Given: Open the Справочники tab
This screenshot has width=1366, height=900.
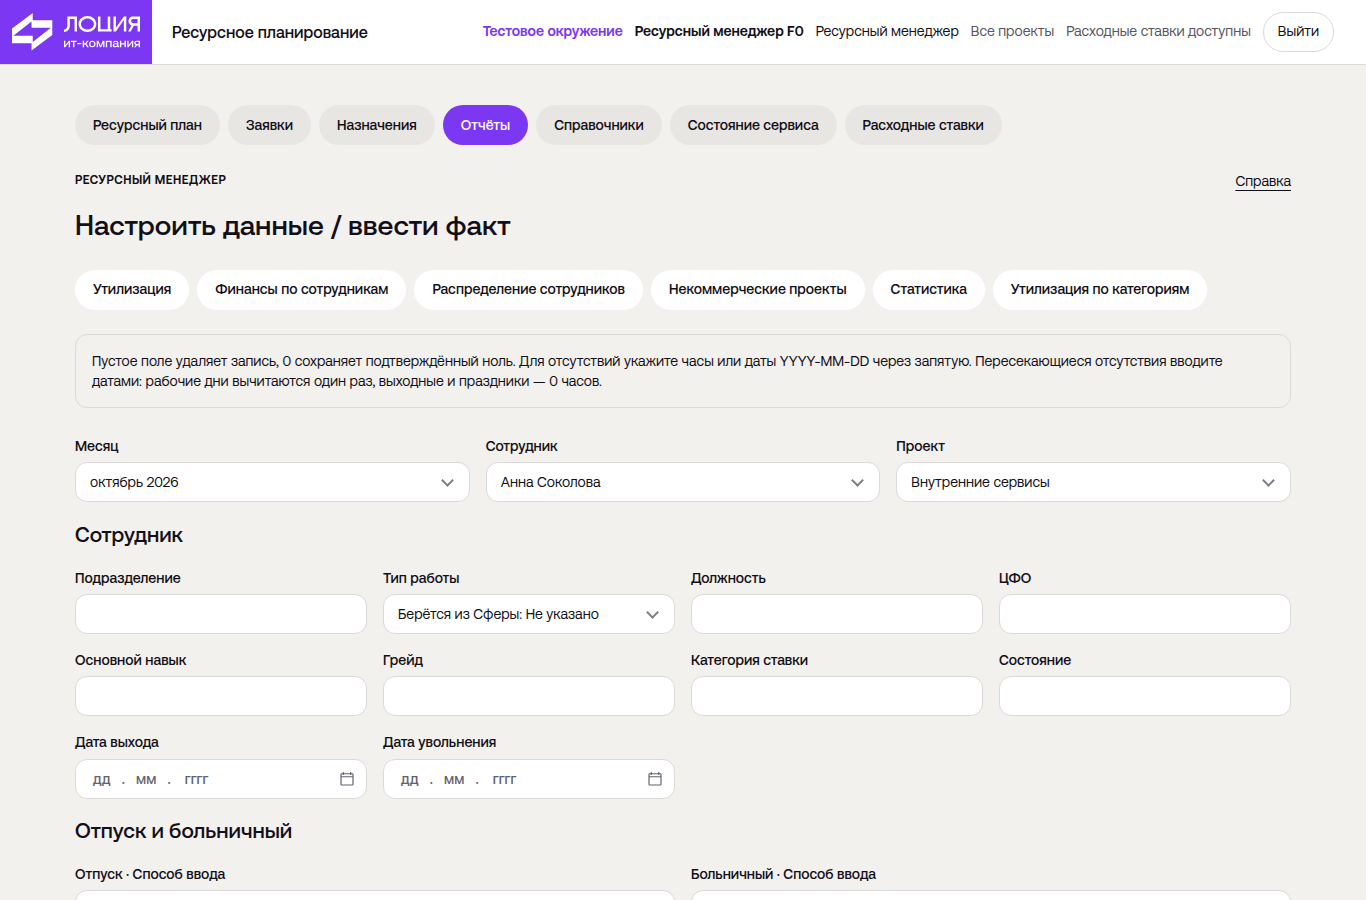Looking at the screenshot, I should tap(599, 125).
